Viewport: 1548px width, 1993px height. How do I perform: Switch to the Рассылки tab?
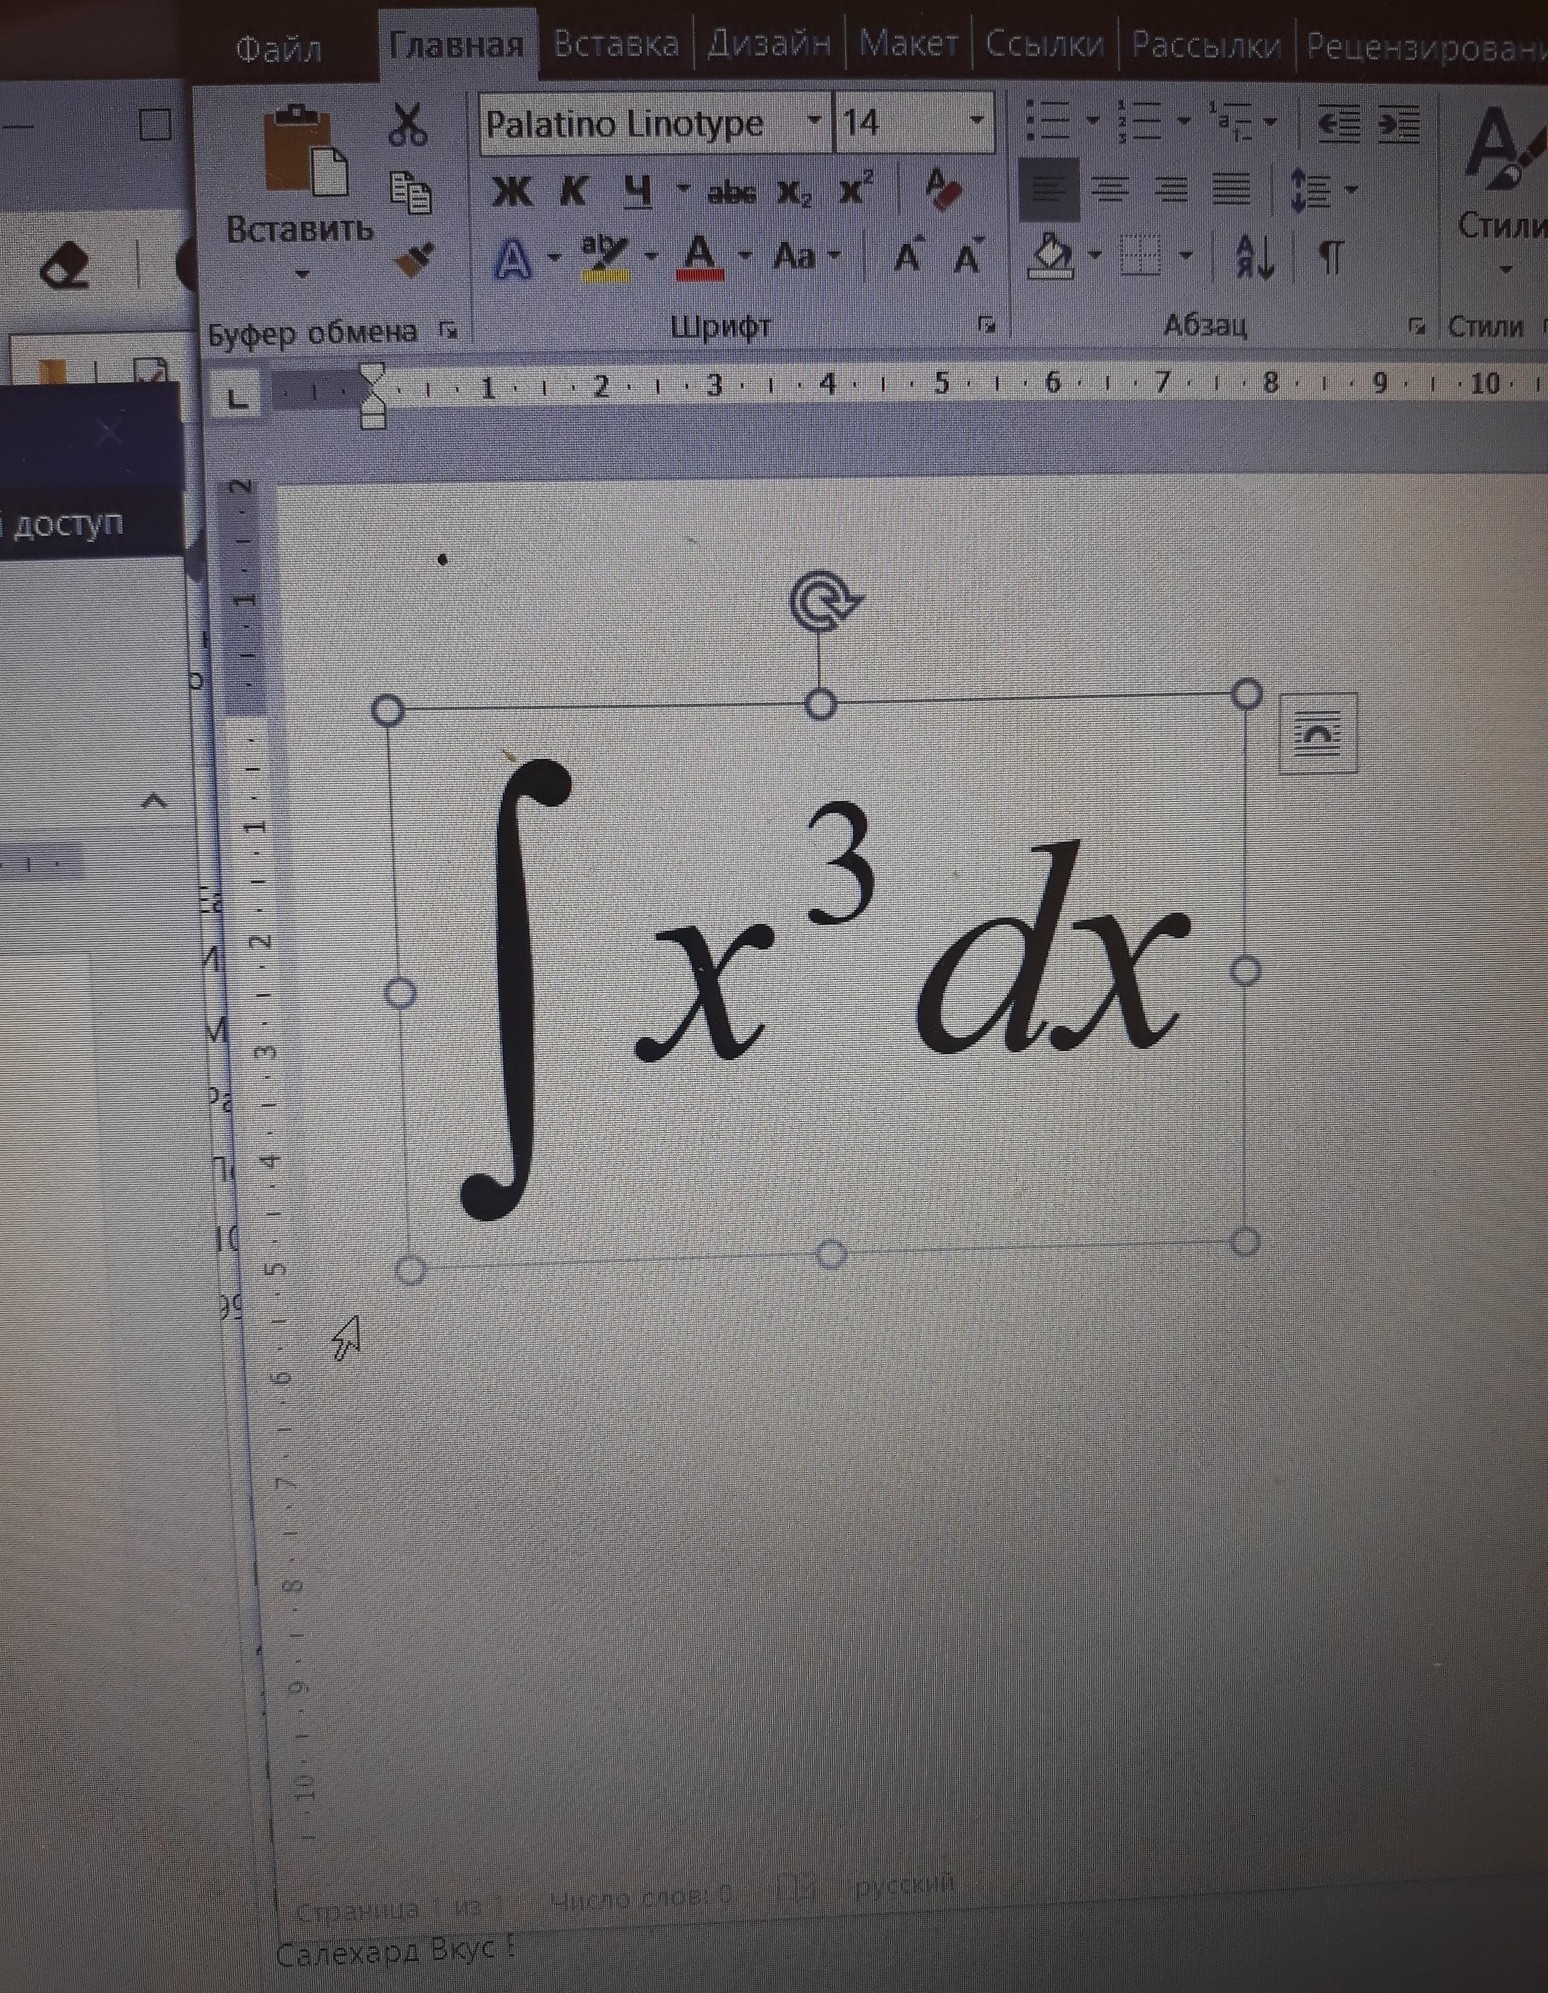[1207, 45]
